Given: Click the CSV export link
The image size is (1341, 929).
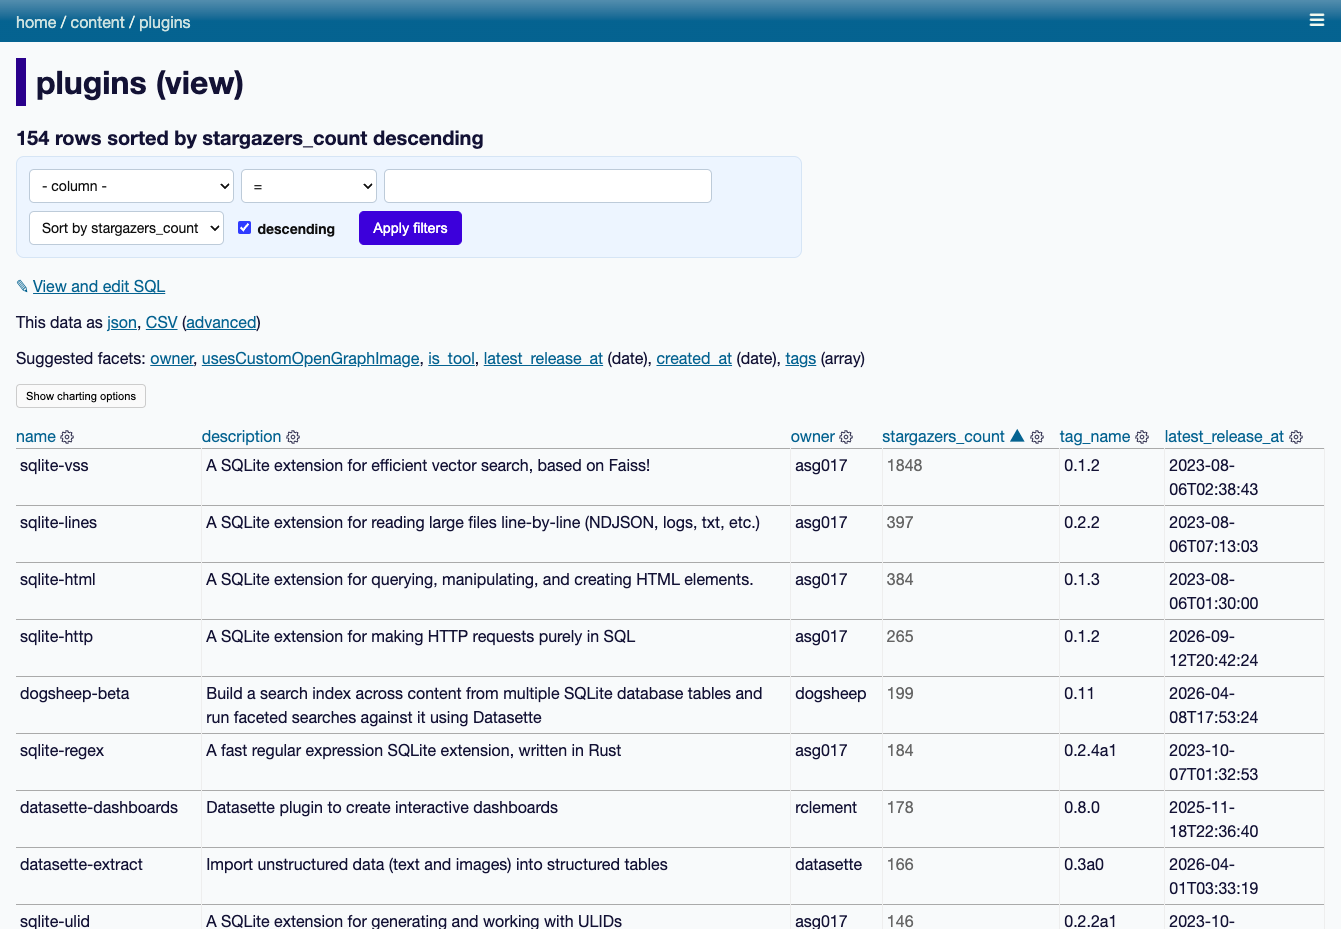Looking at the screenshot, I should [x=161, y=322].
